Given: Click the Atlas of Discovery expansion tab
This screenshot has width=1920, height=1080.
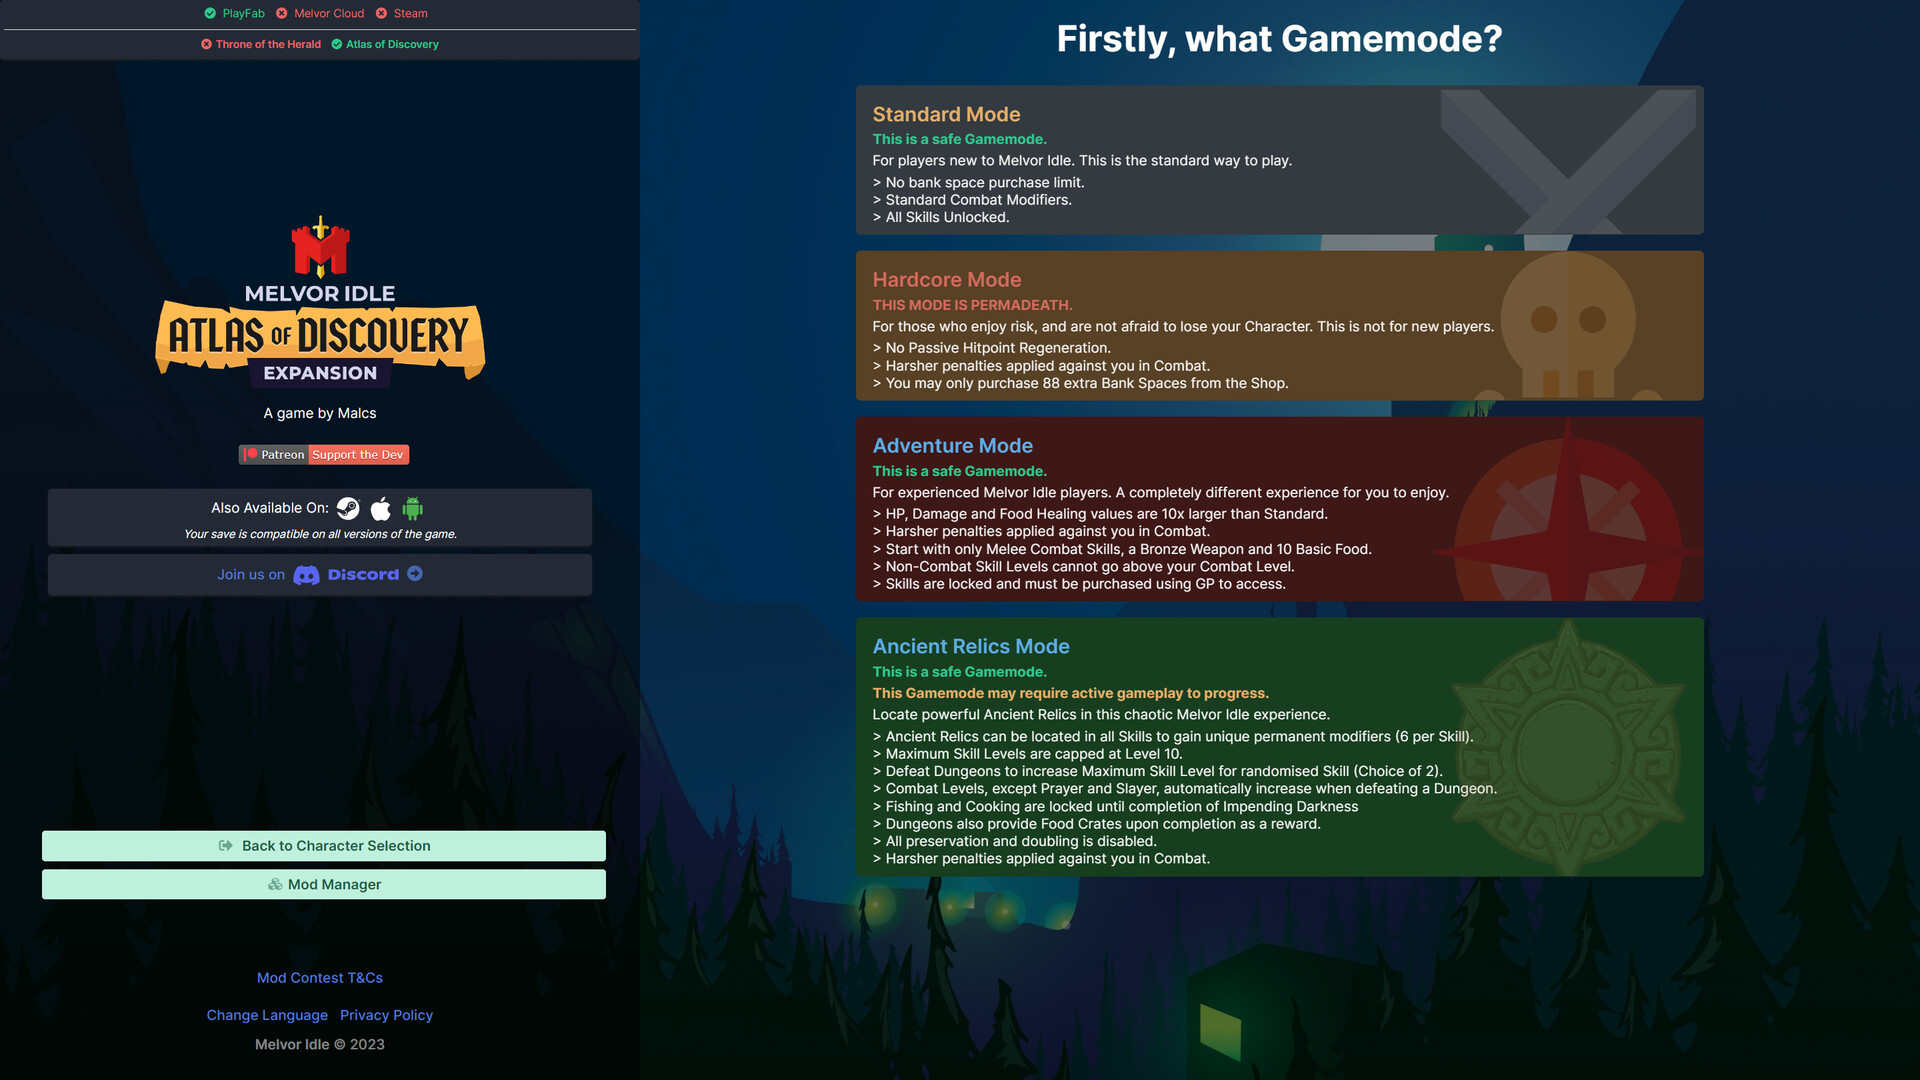Looking at the screenshot, I should click(392, 44).
